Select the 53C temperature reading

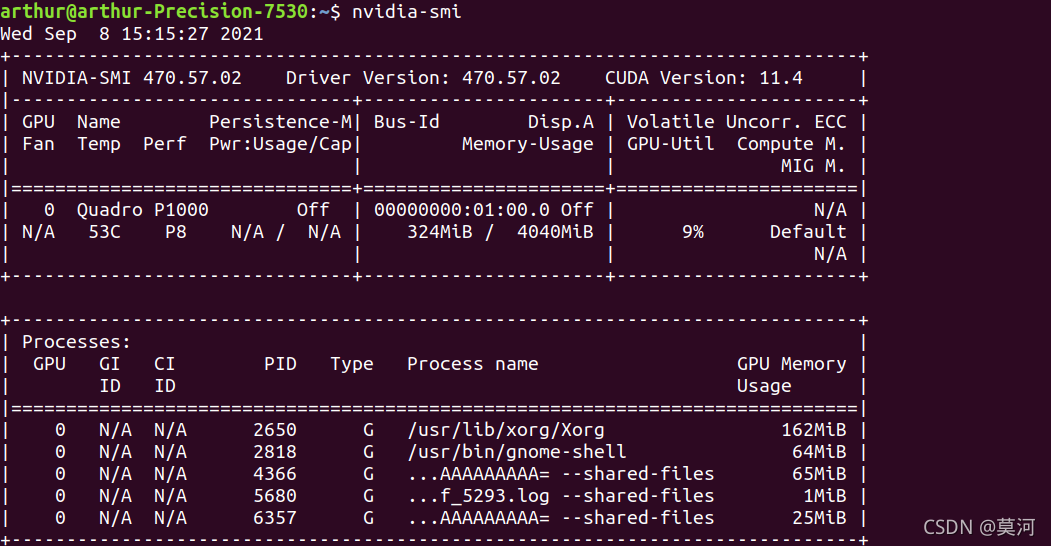click(x=105, y=232)
